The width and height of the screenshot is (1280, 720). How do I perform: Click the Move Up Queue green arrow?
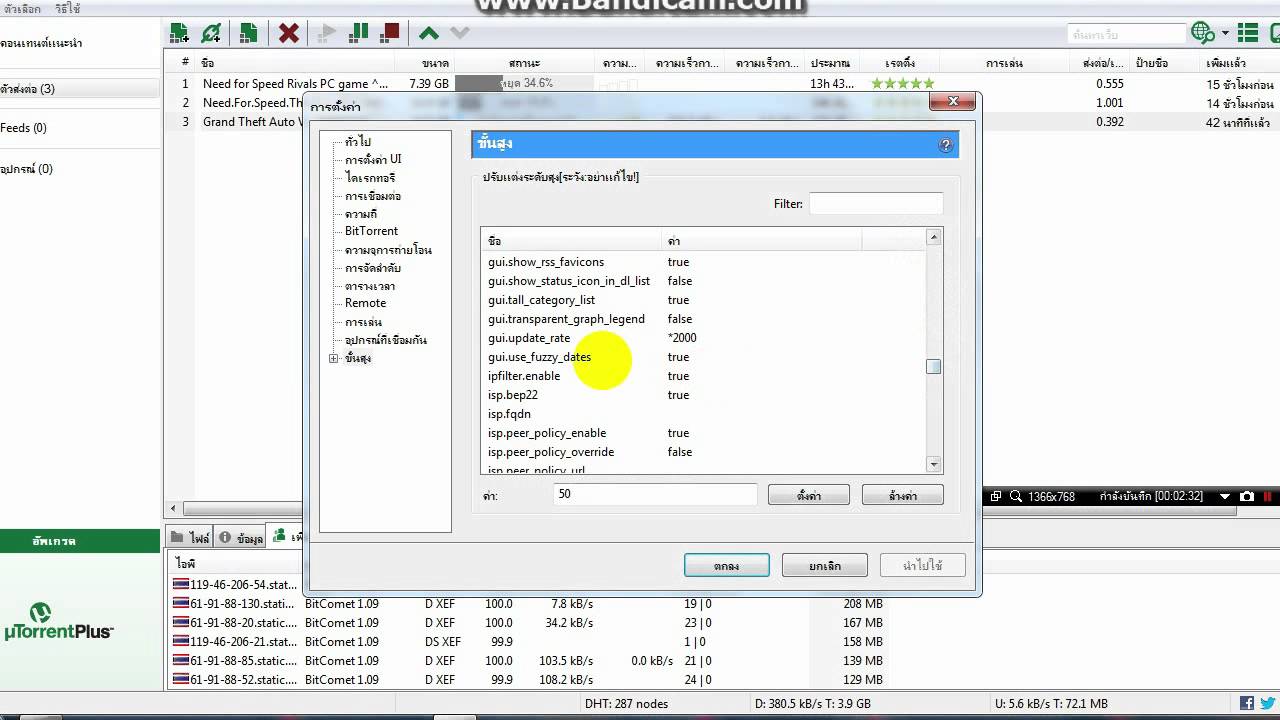click(x=429, y=34)
